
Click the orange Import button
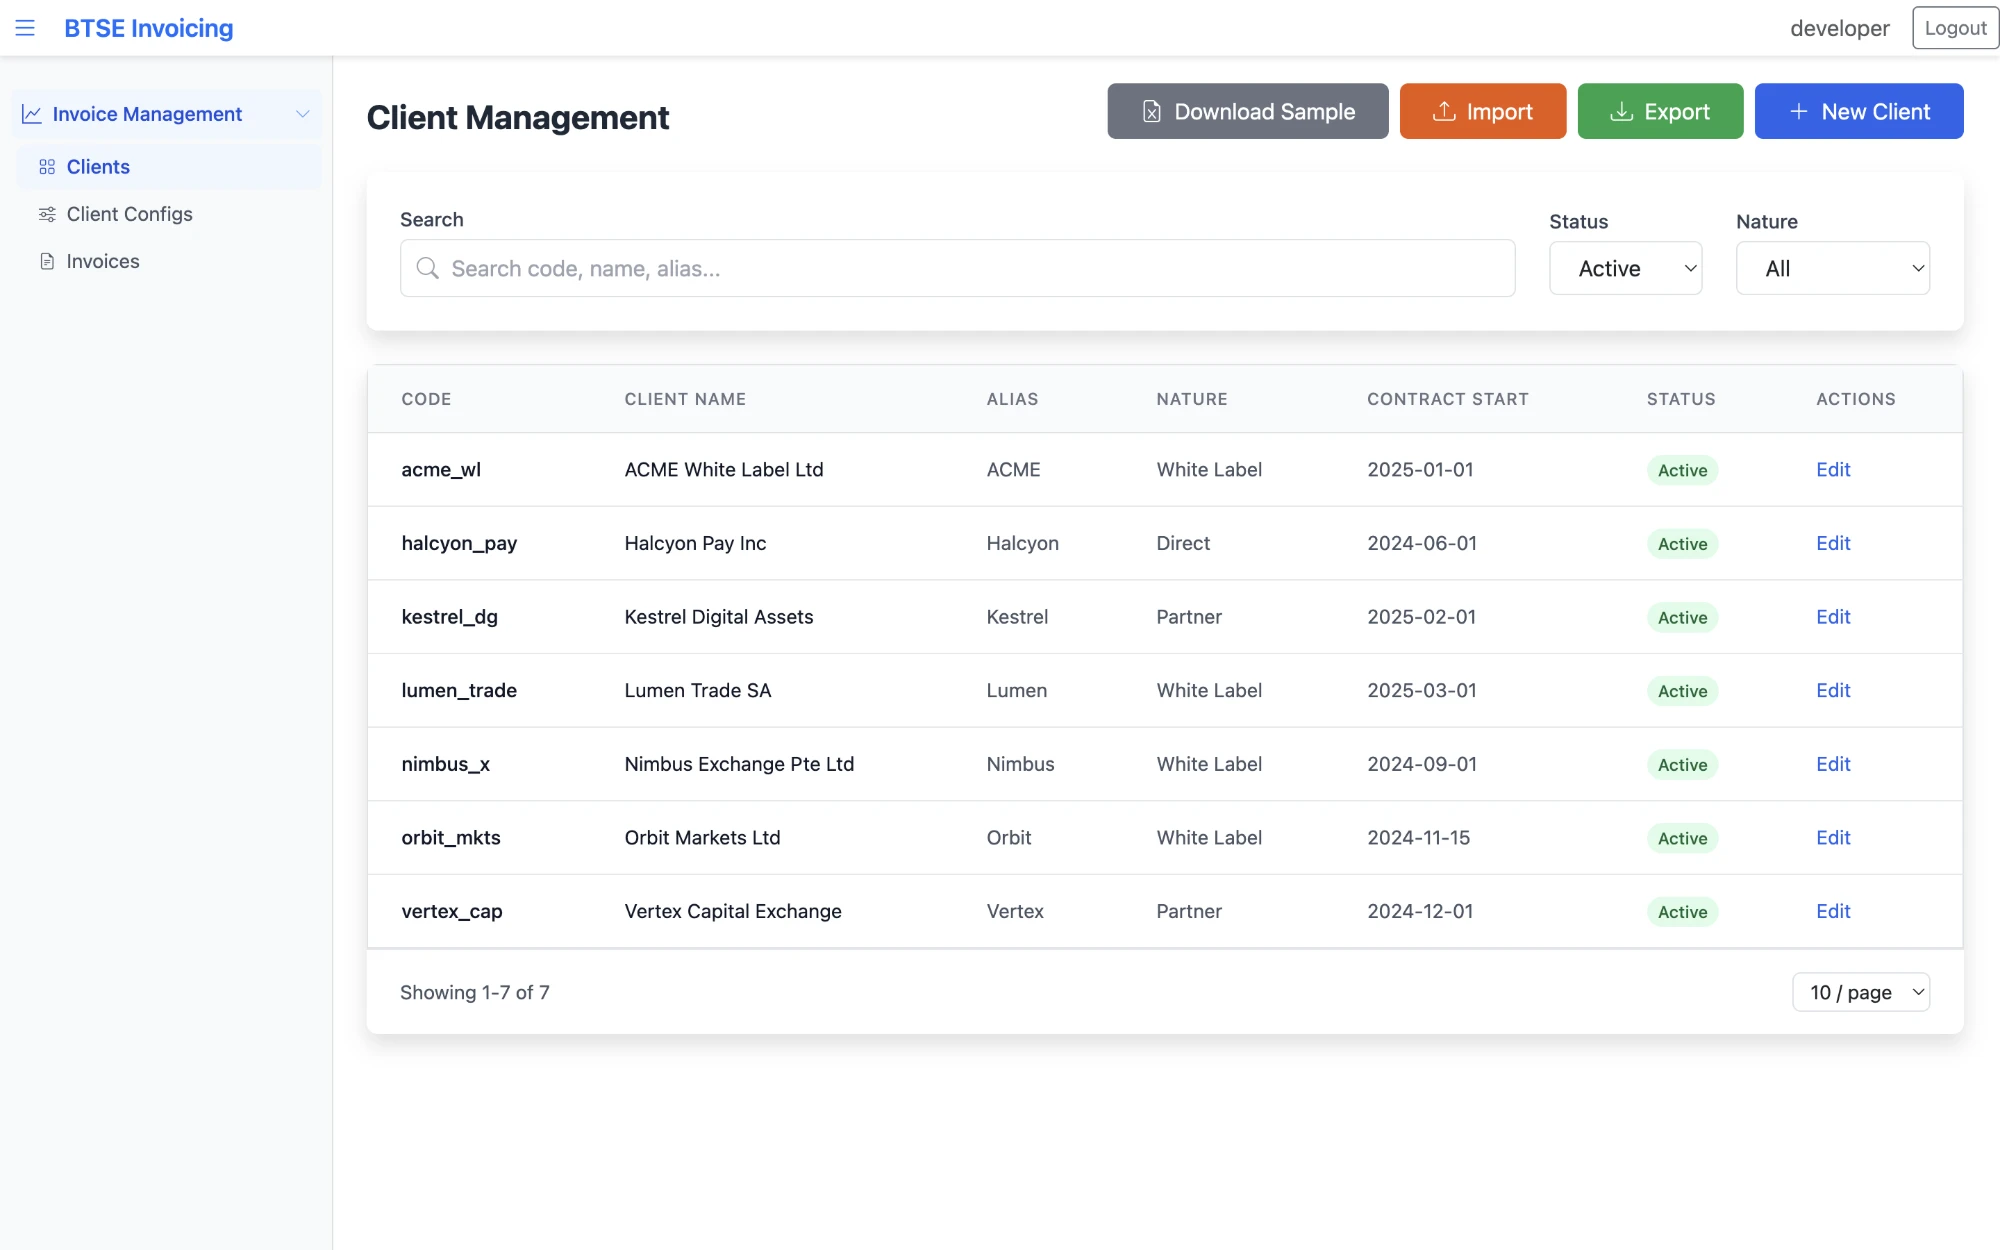click(1482, 111)
